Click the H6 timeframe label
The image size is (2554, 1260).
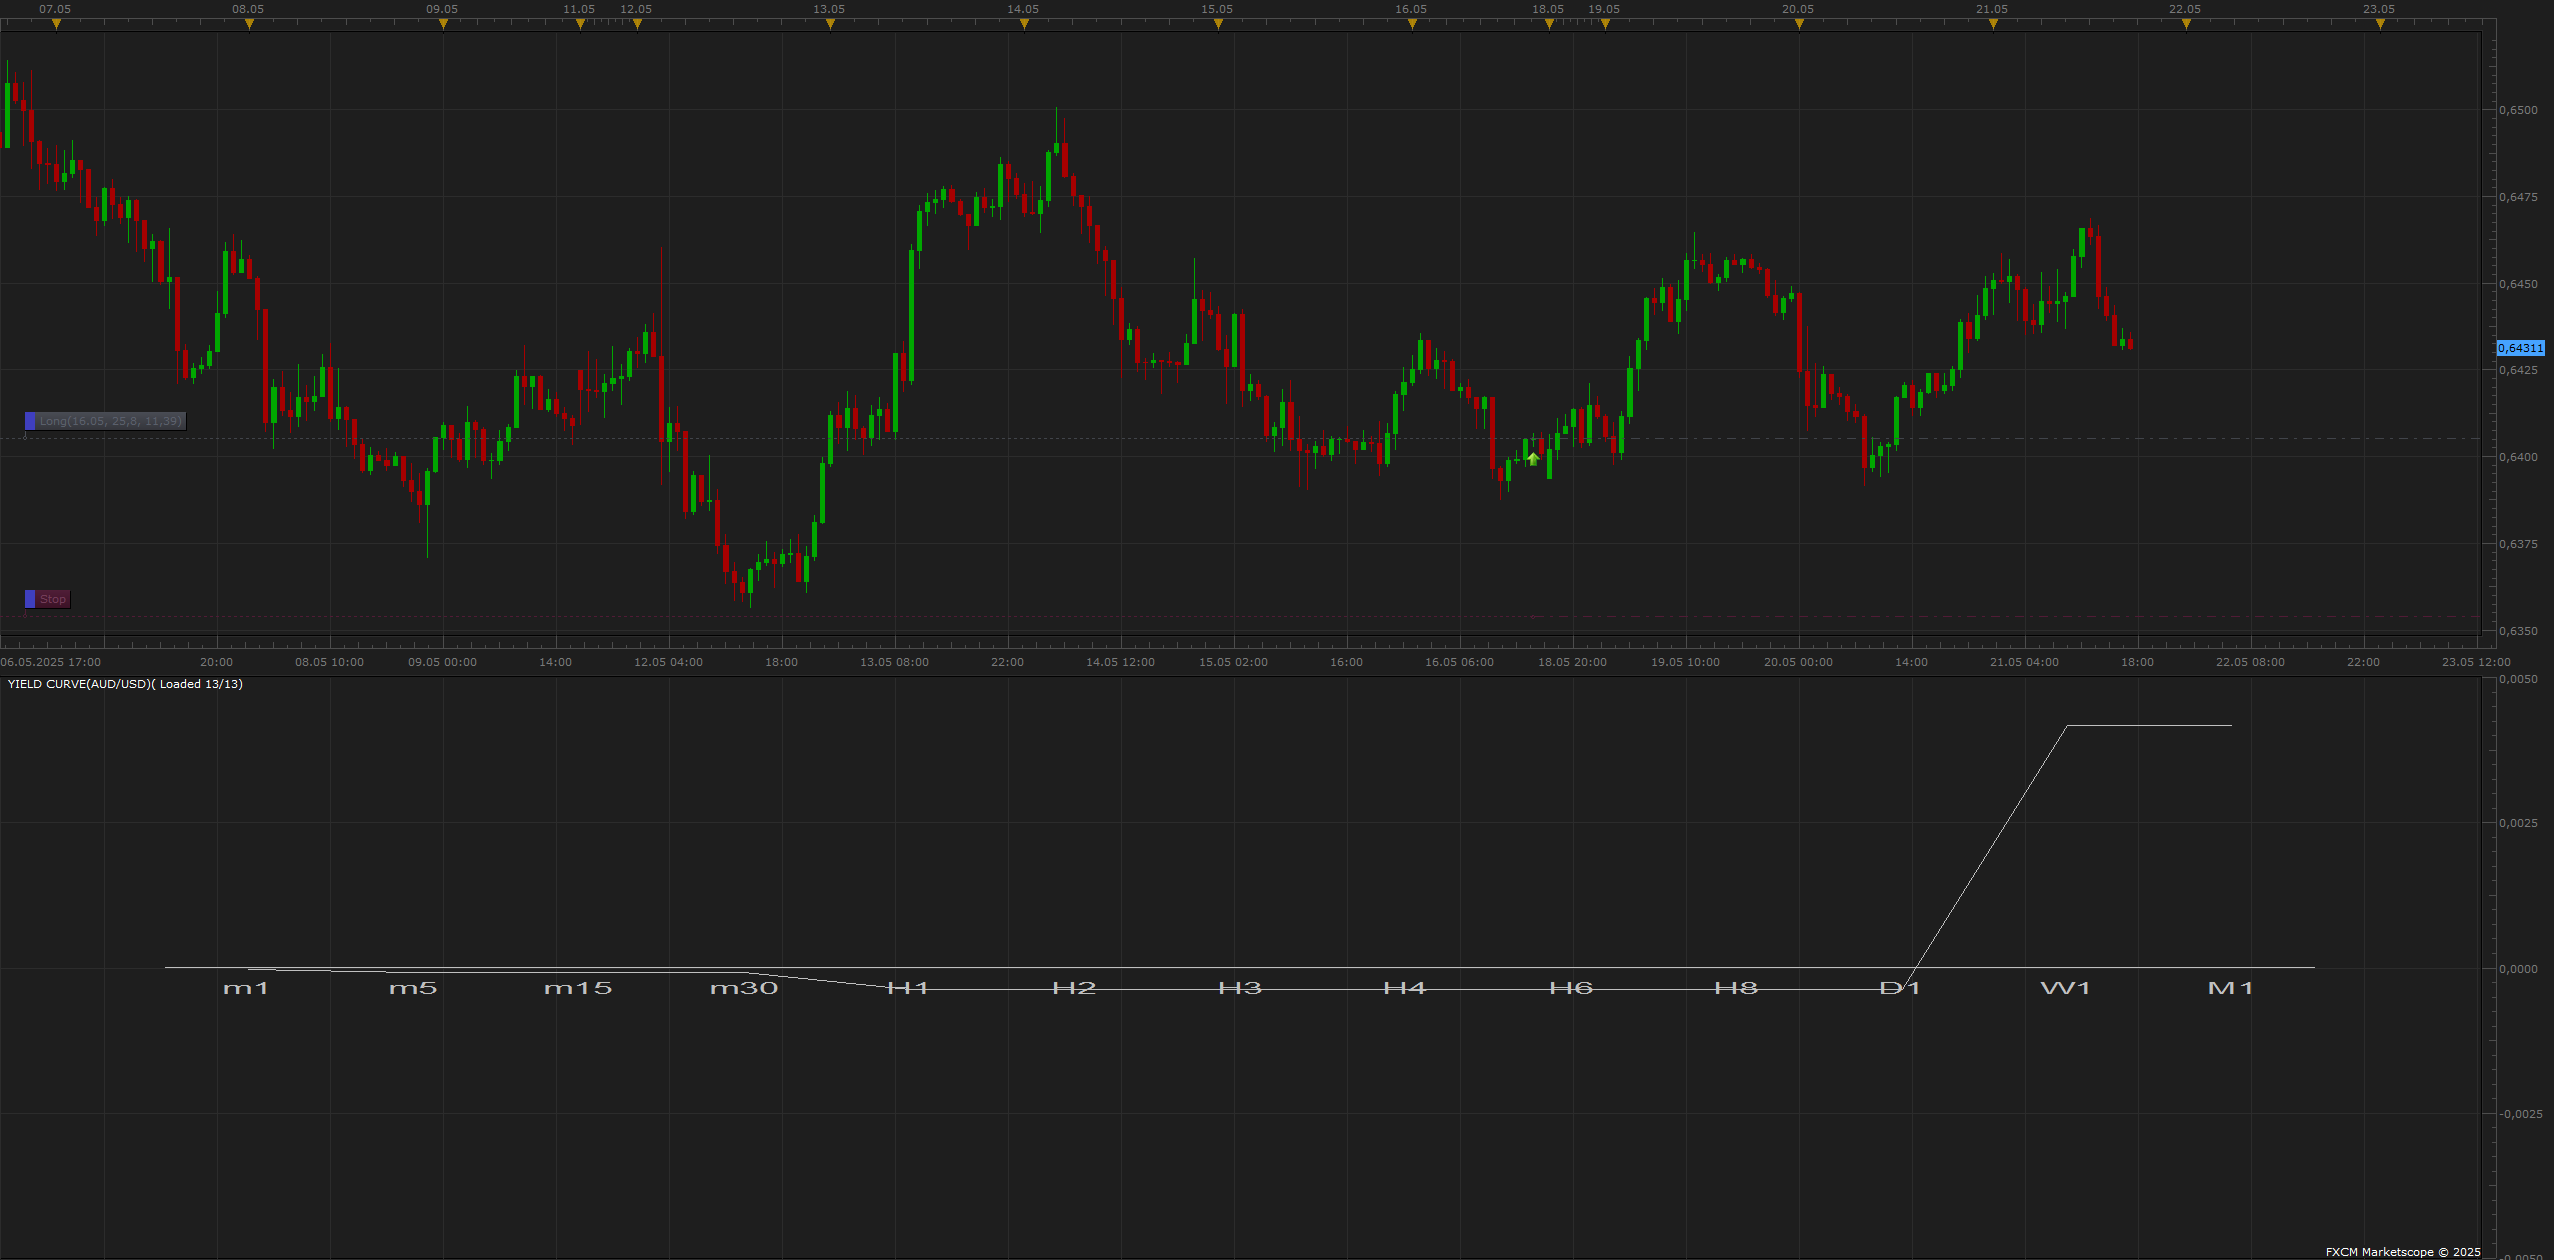[1571, 988]
